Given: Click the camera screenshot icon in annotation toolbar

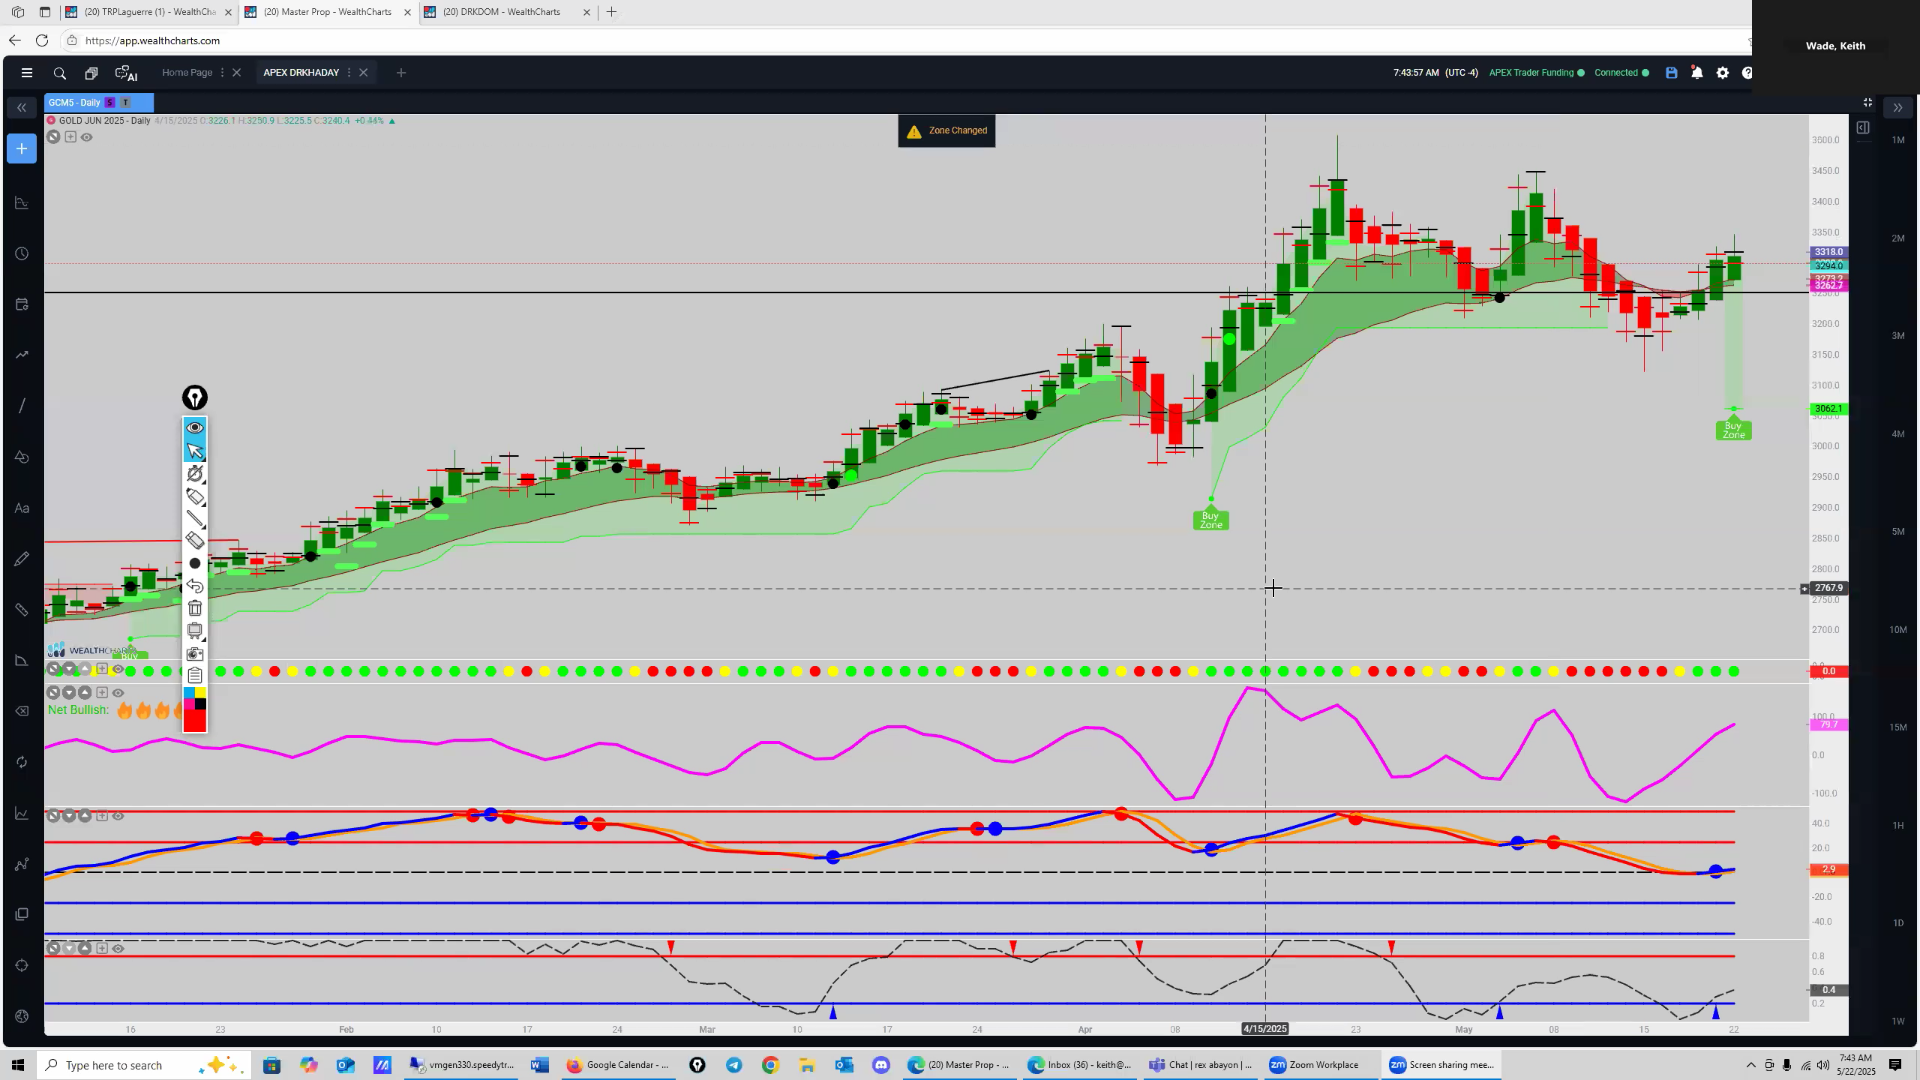Looking at the screenshot, I should coord(195,653).
